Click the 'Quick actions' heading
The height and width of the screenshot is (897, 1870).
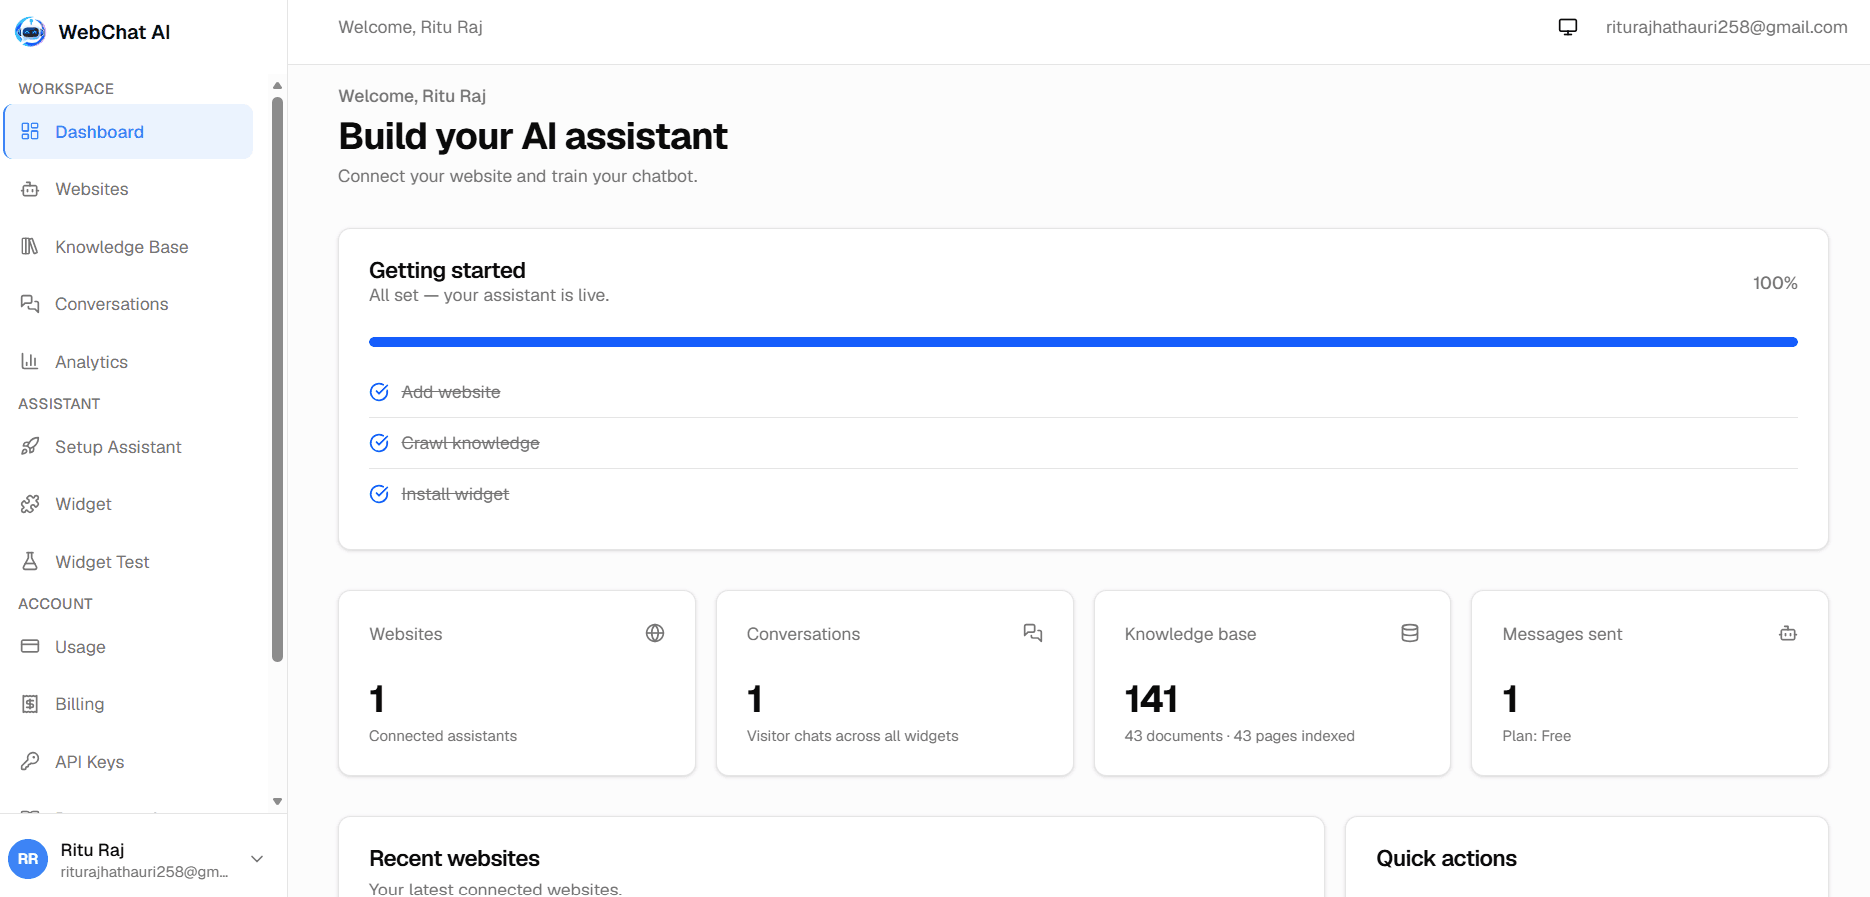1446,858
